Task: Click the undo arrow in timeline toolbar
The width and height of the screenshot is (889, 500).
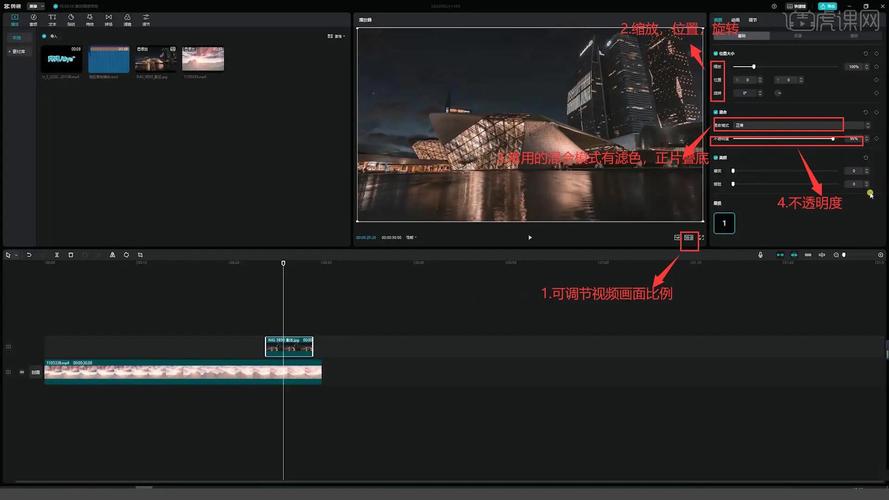Action: (29, 255)
